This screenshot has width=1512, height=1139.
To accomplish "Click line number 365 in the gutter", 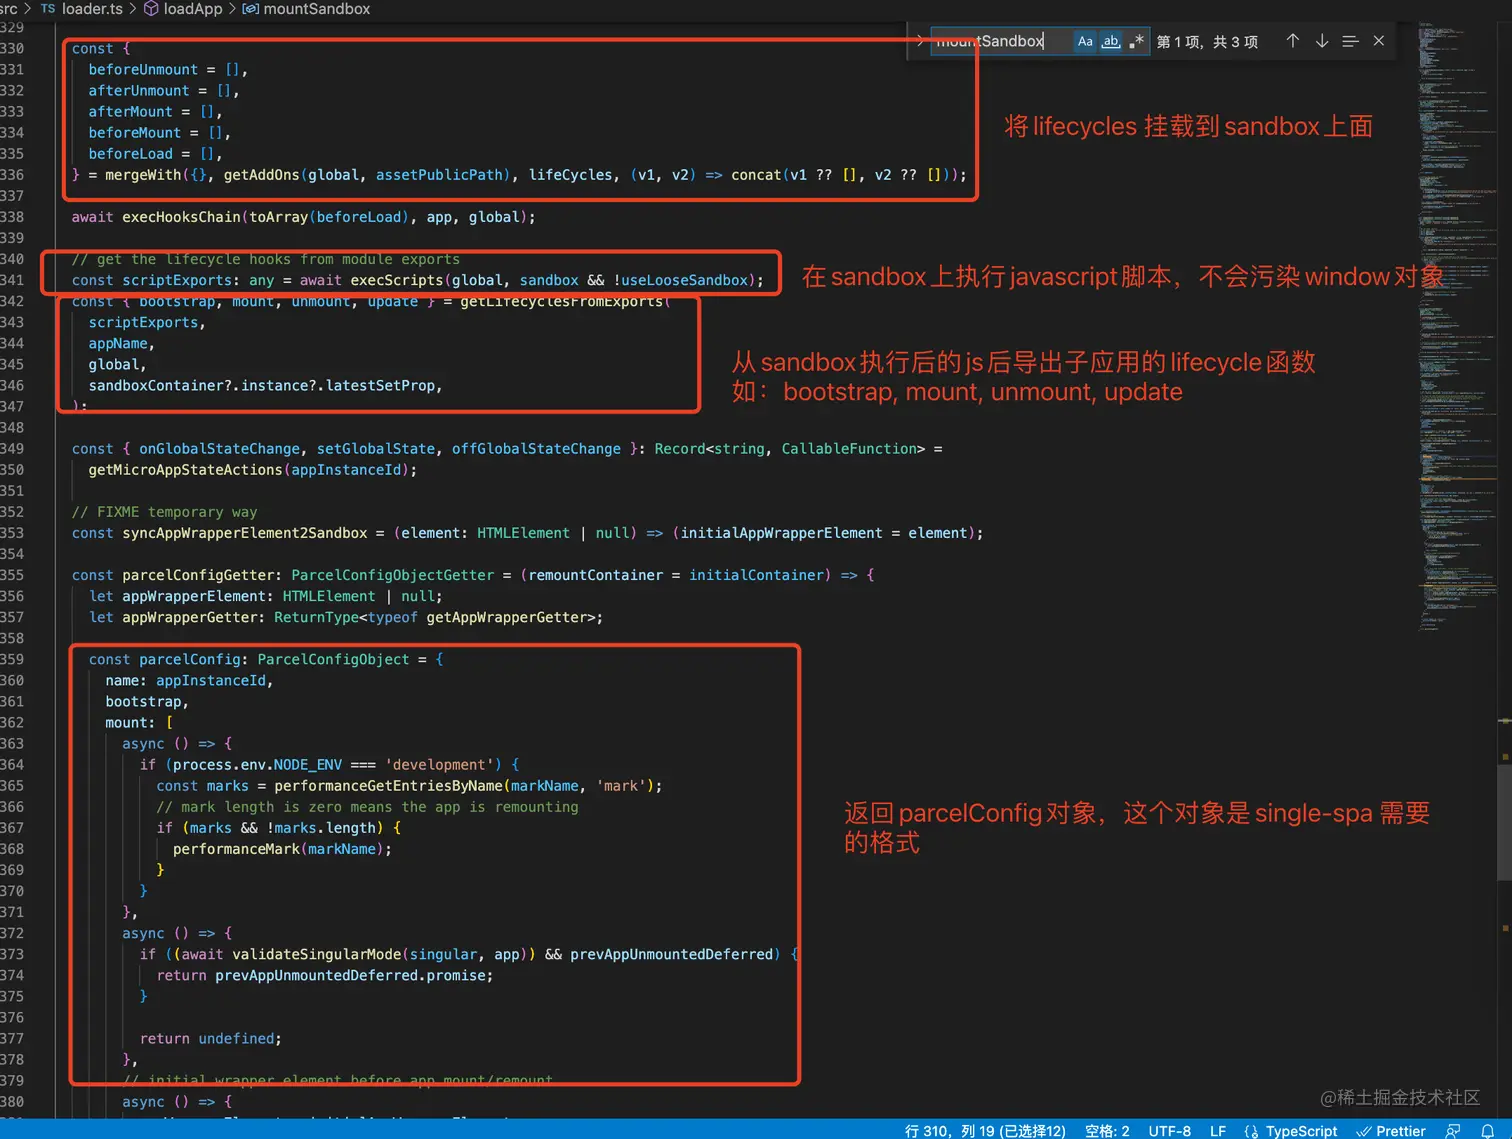I will [13, 786].
